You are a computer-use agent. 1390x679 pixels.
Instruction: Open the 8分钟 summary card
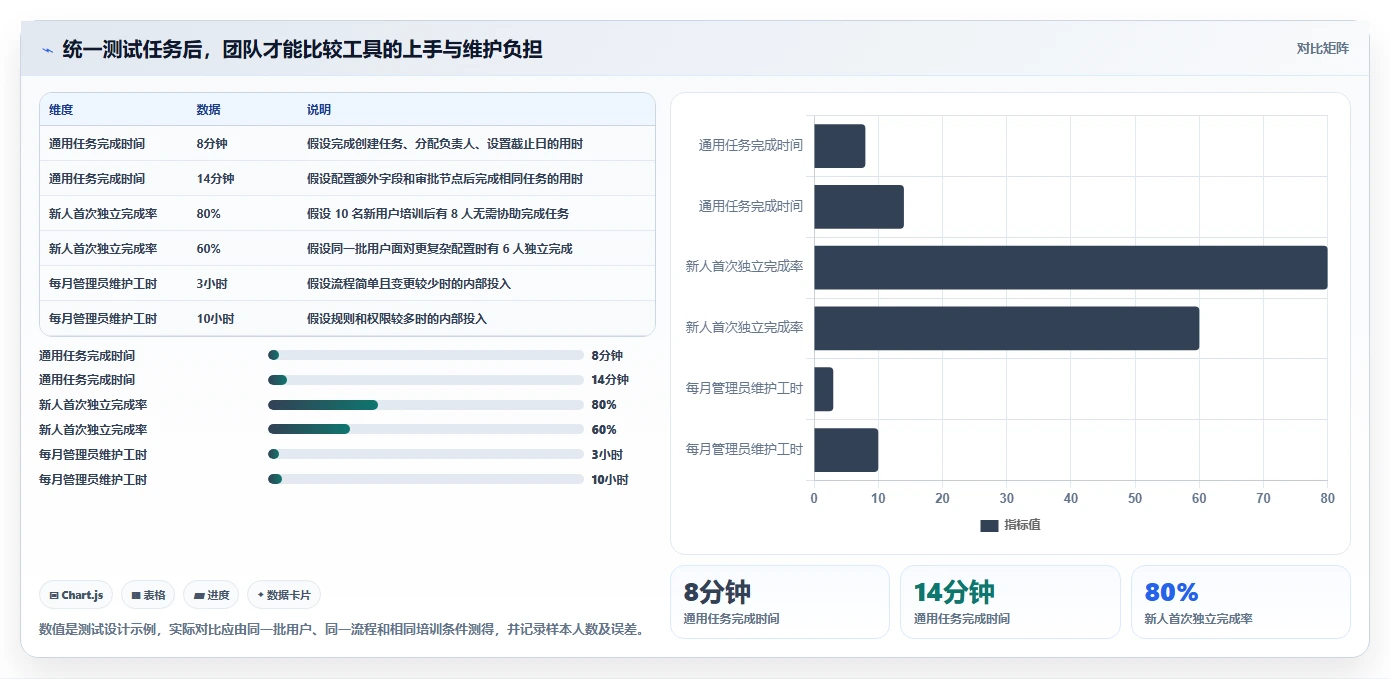coord(779,602)
